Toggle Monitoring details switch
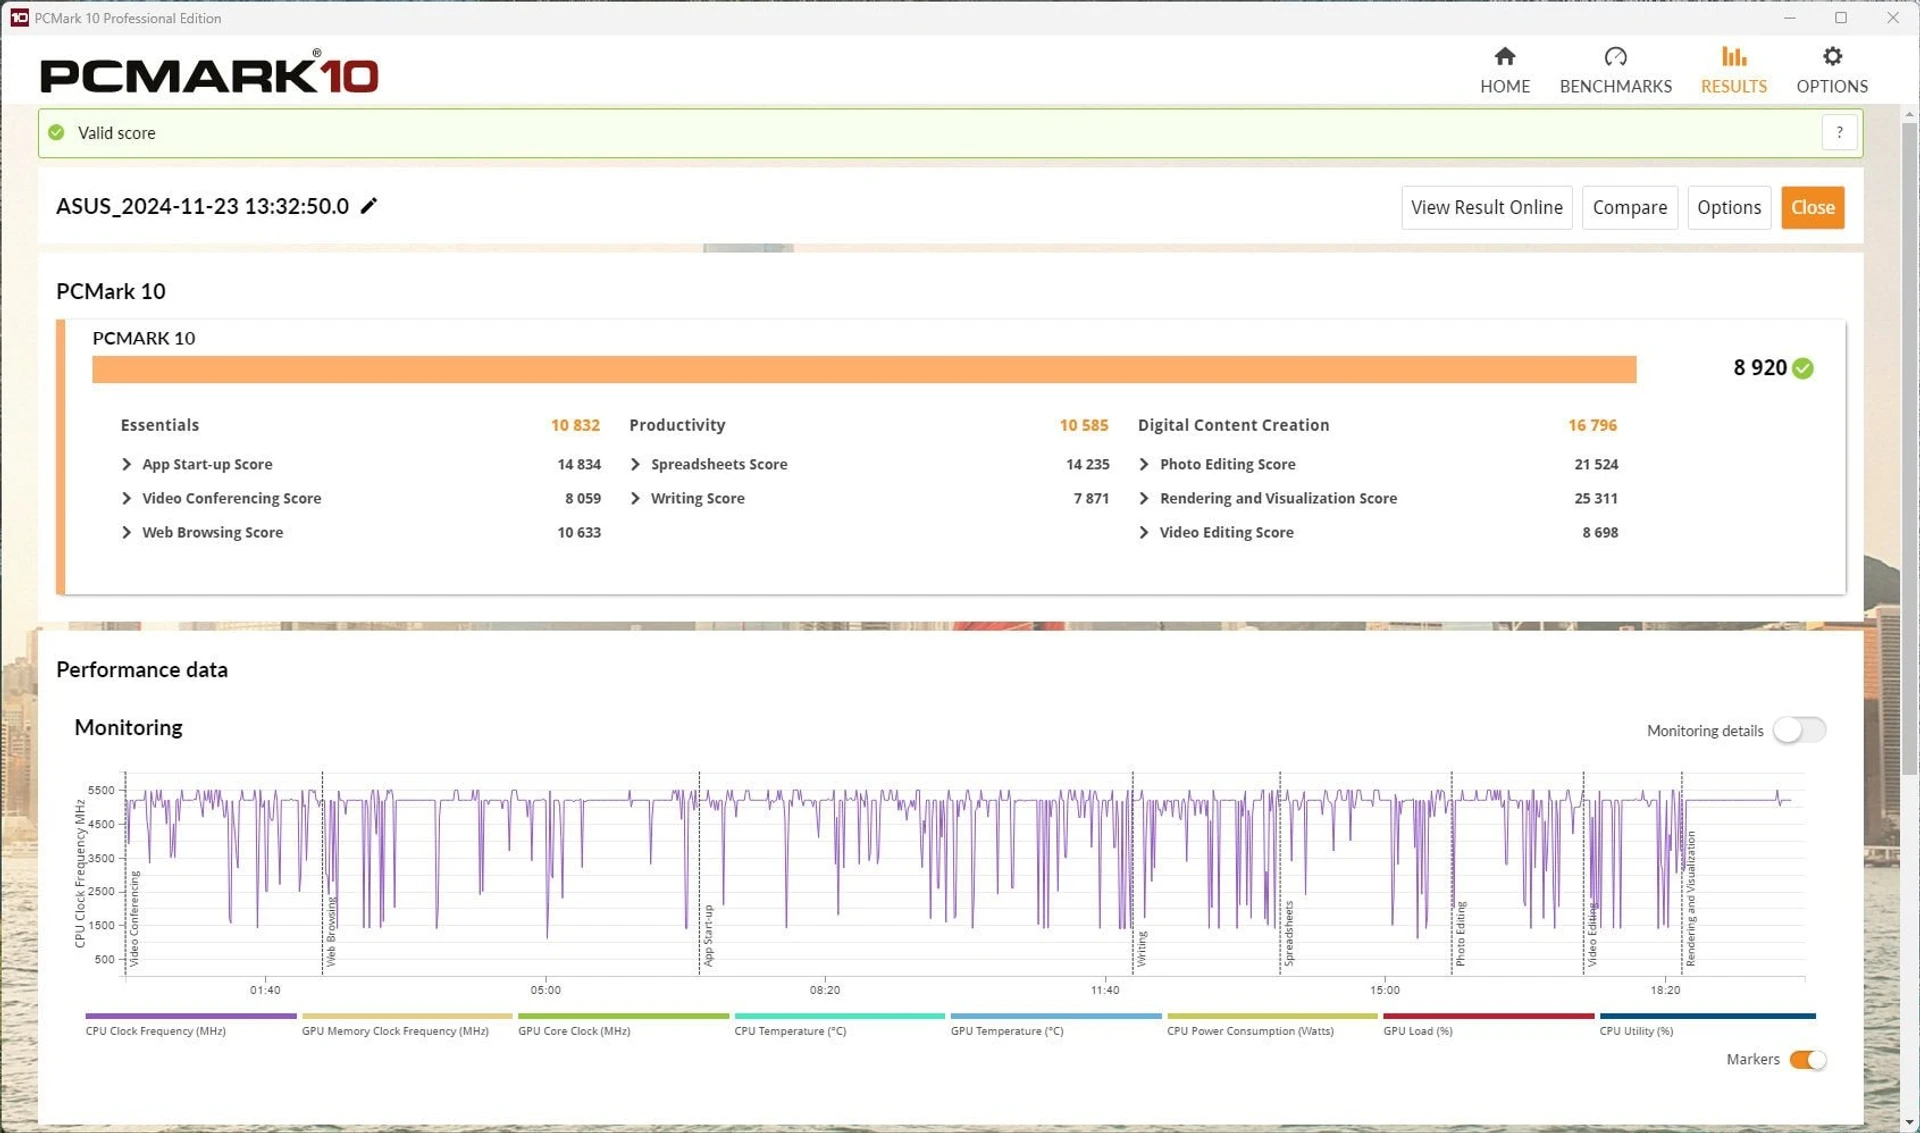Screen dimensions: 1920x1133 (x=1798, y=730)
